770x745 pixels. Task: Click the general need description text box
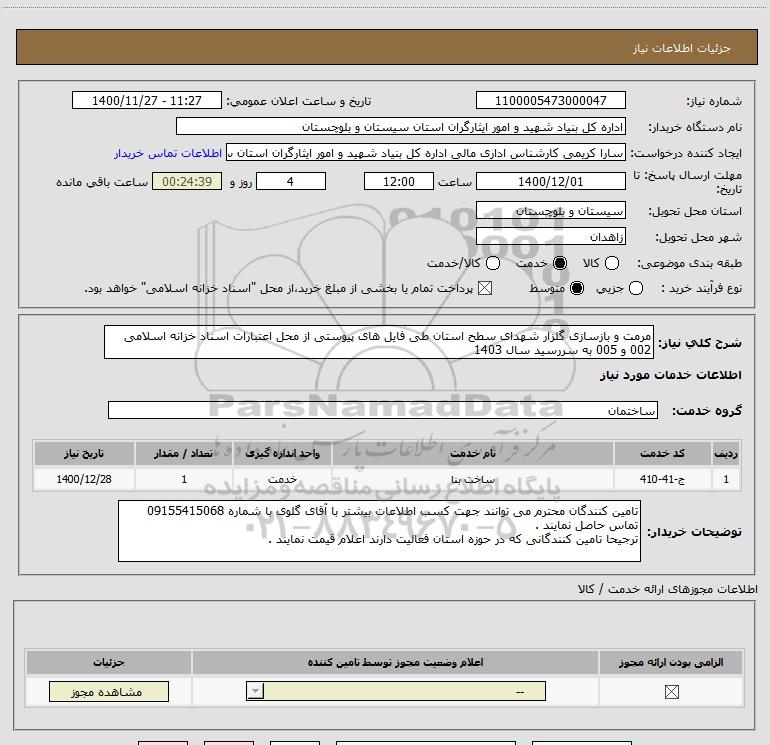(379, 342)
